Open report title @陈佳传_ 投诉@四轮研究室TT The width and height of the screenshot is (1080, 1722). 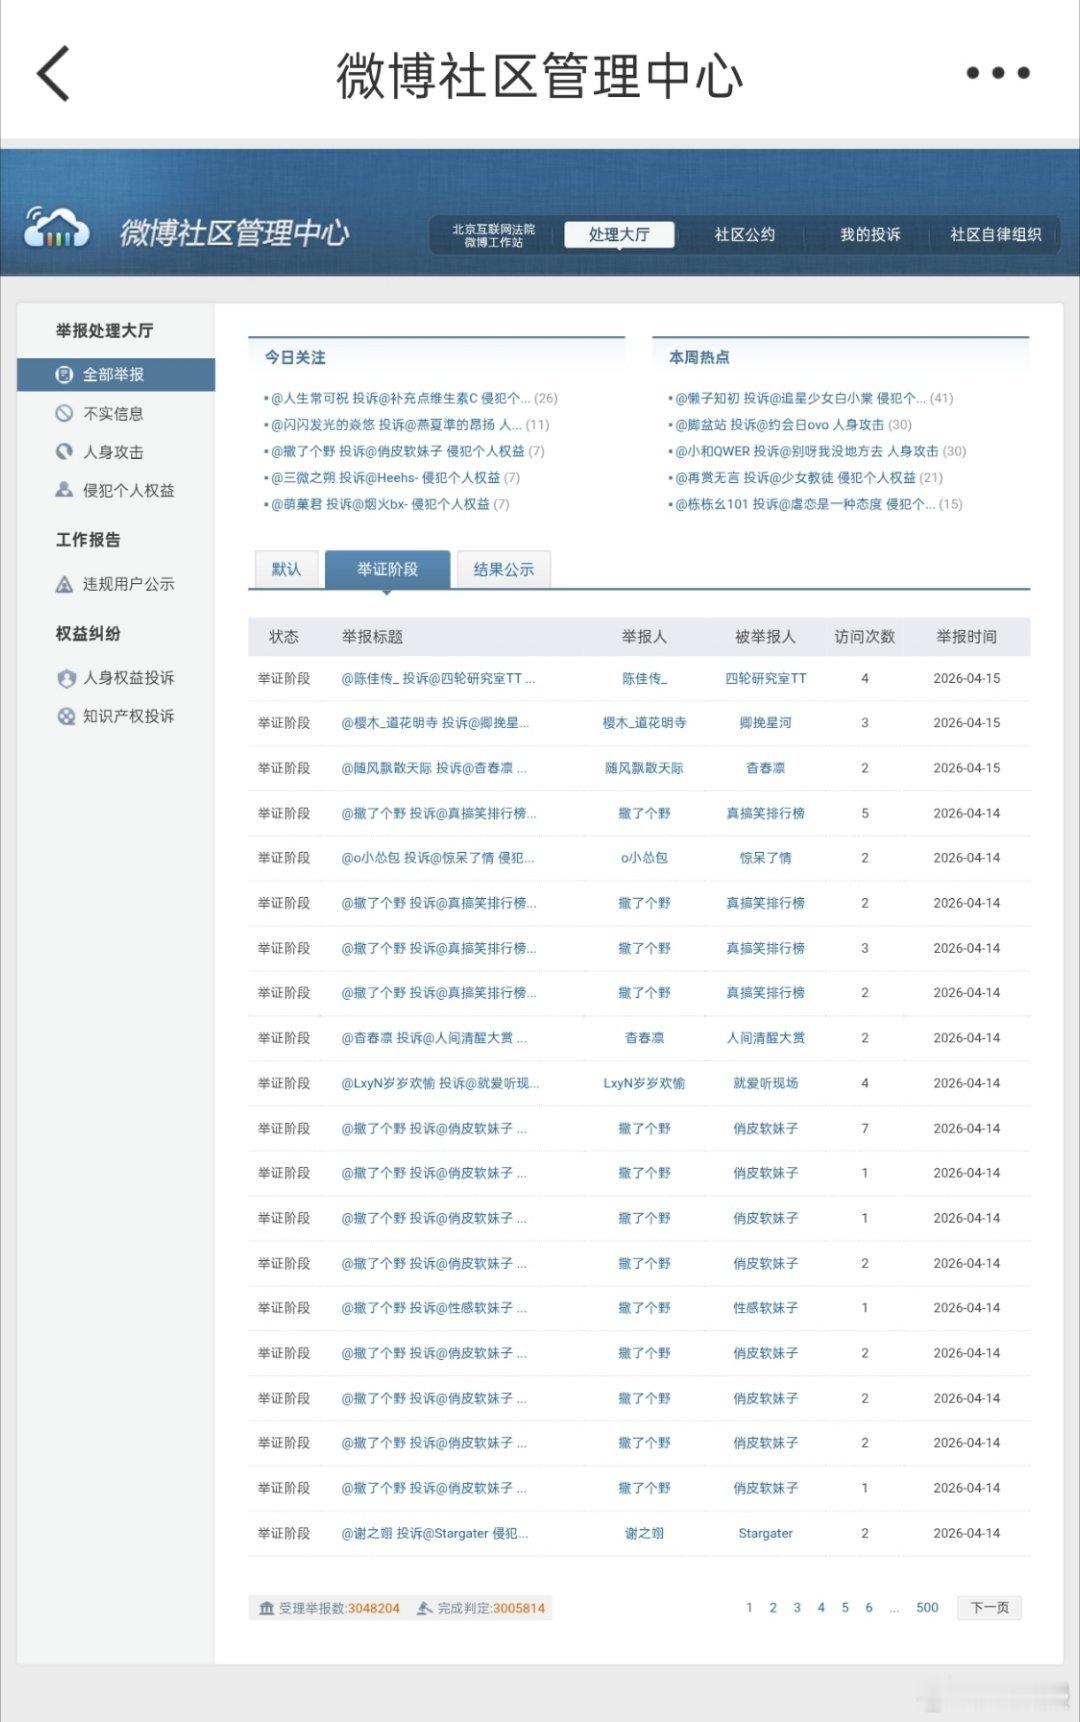click(438, 678)
